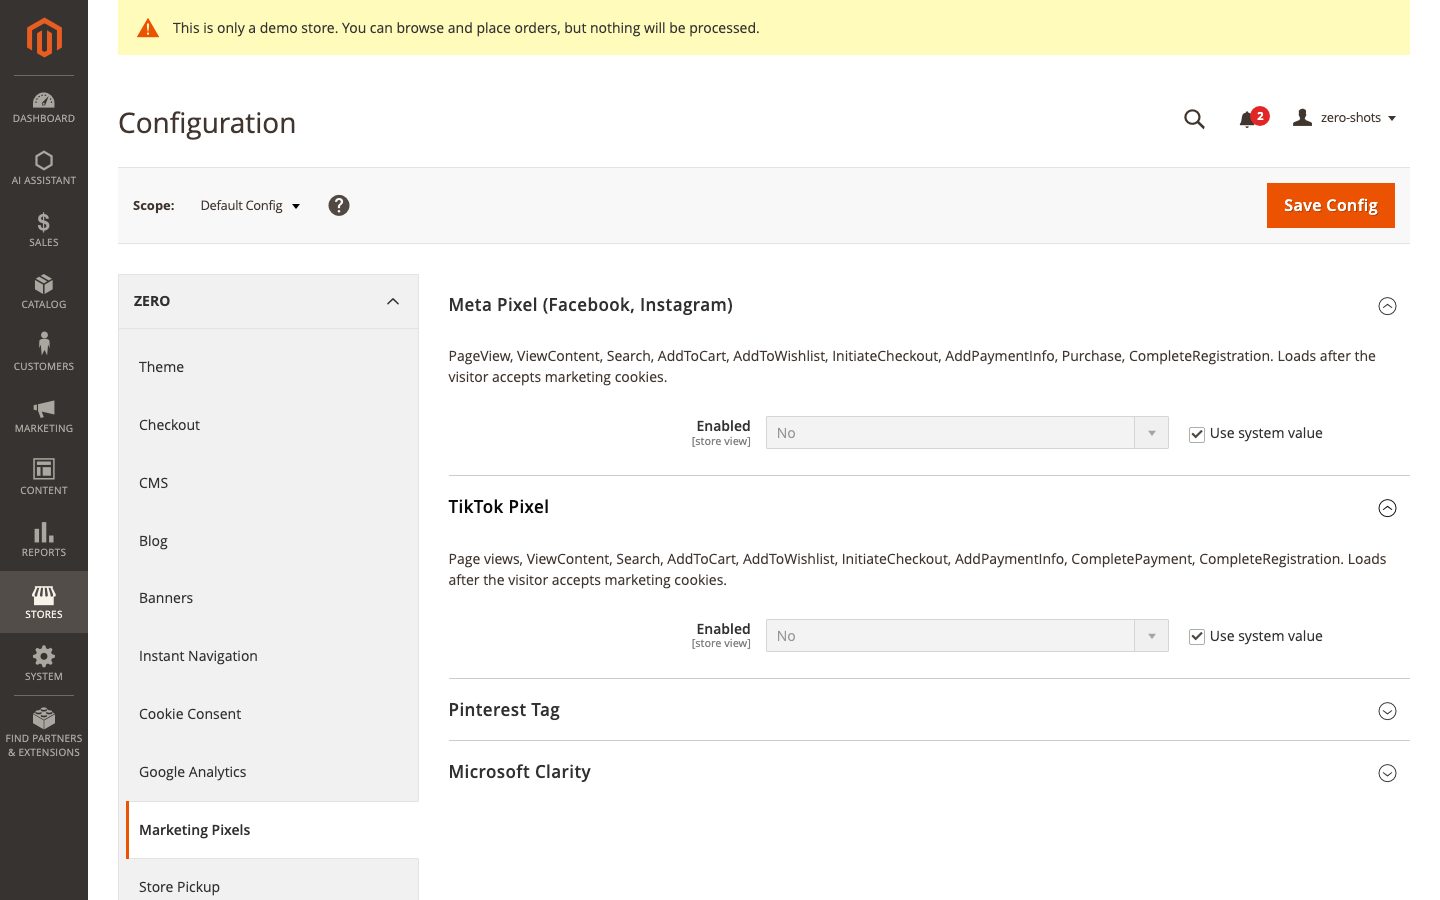
Task: Expand the Microsoft Clarity section
Action: [1387, 773]
